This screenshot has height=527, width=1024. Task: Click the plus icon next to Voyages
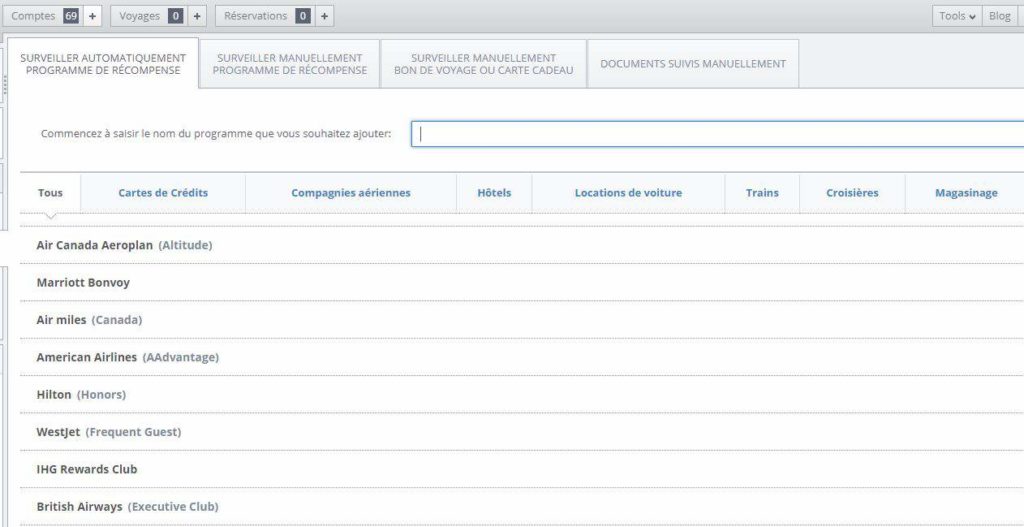tap(197, 16)
